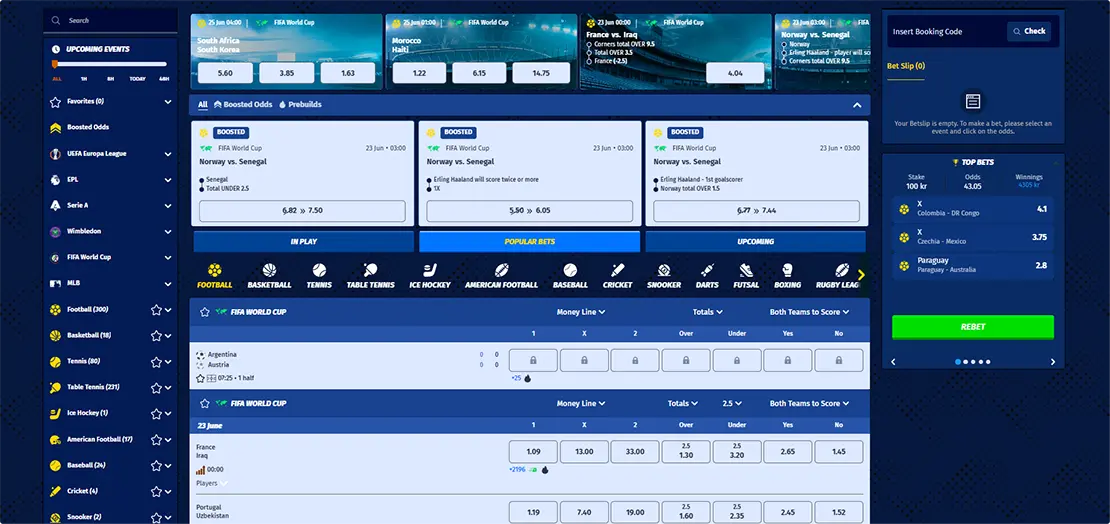
Task: Click the statistics icon under France Iraq
Action: click(x=200, y=469)
